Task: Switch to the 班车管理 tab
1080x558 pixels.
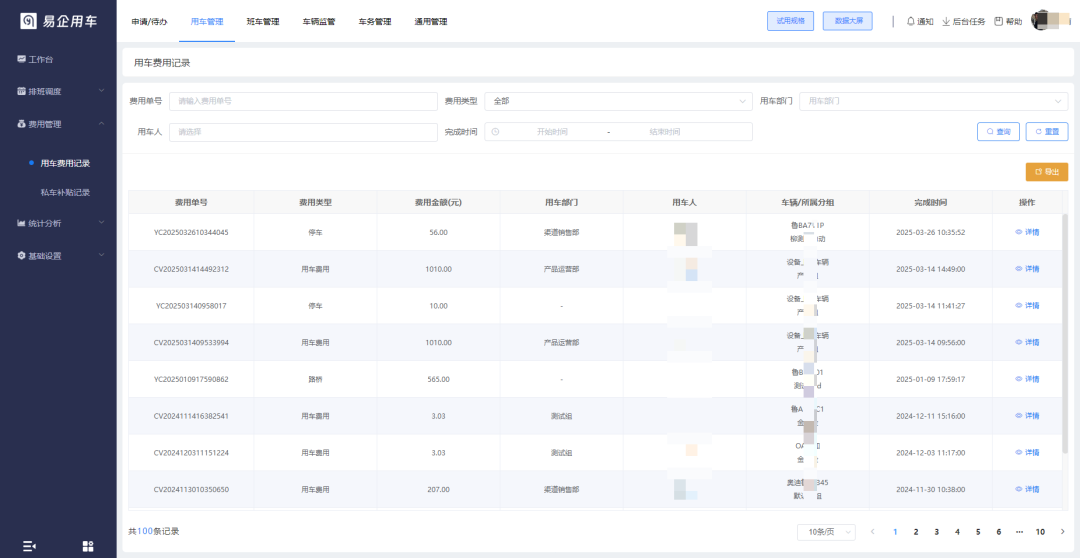Action: click(262, 21)
